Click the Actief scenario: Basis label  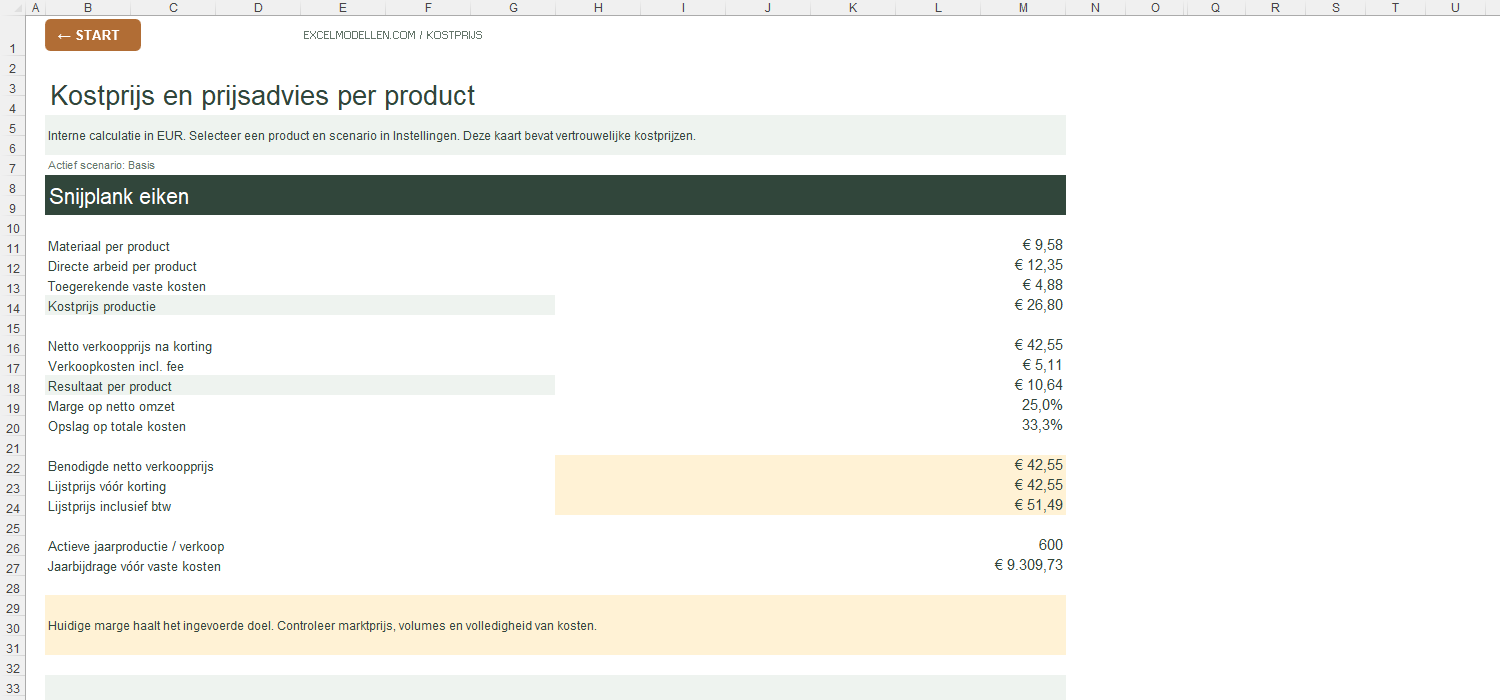(x=101, y=165)
